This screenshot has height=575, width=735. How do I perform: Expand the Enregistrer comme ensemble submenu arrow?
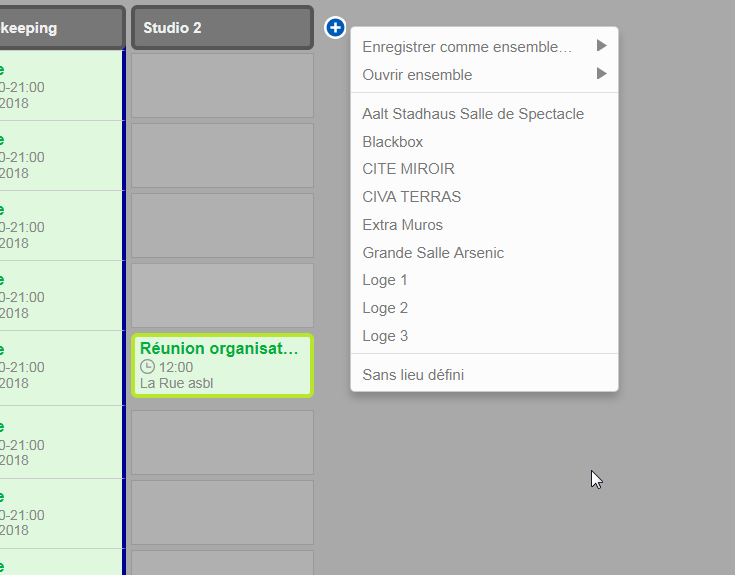[x=601, y=46]
